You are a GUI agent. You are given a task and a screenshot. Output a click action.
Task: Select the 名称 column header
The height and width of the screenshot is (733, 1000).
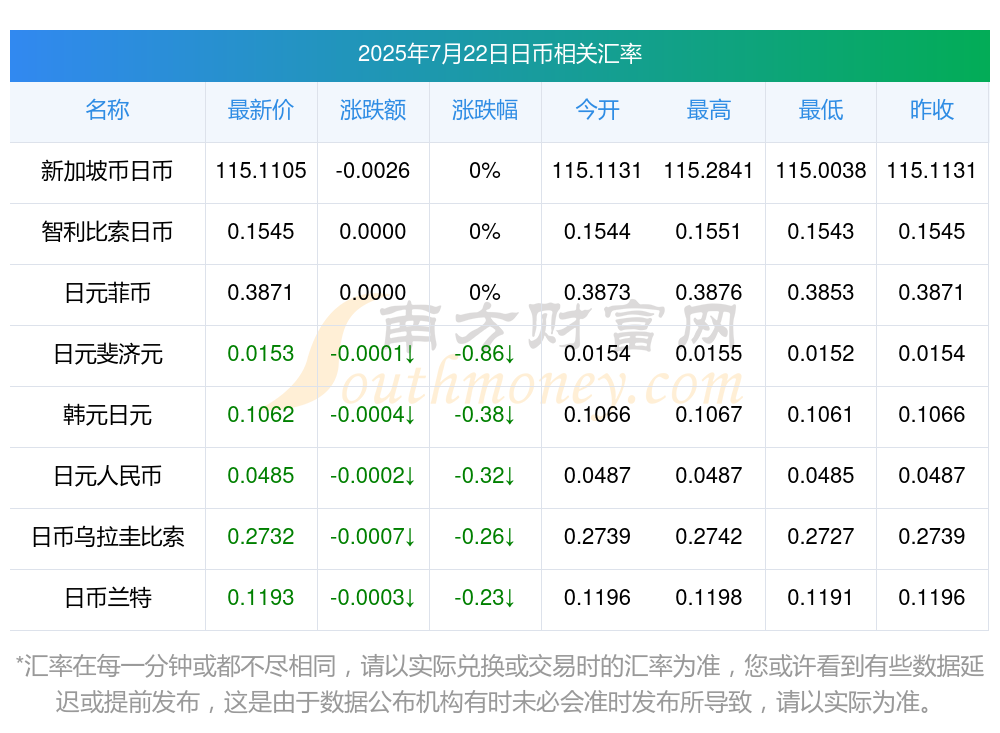pyautogui.click(x=107, y=110)
